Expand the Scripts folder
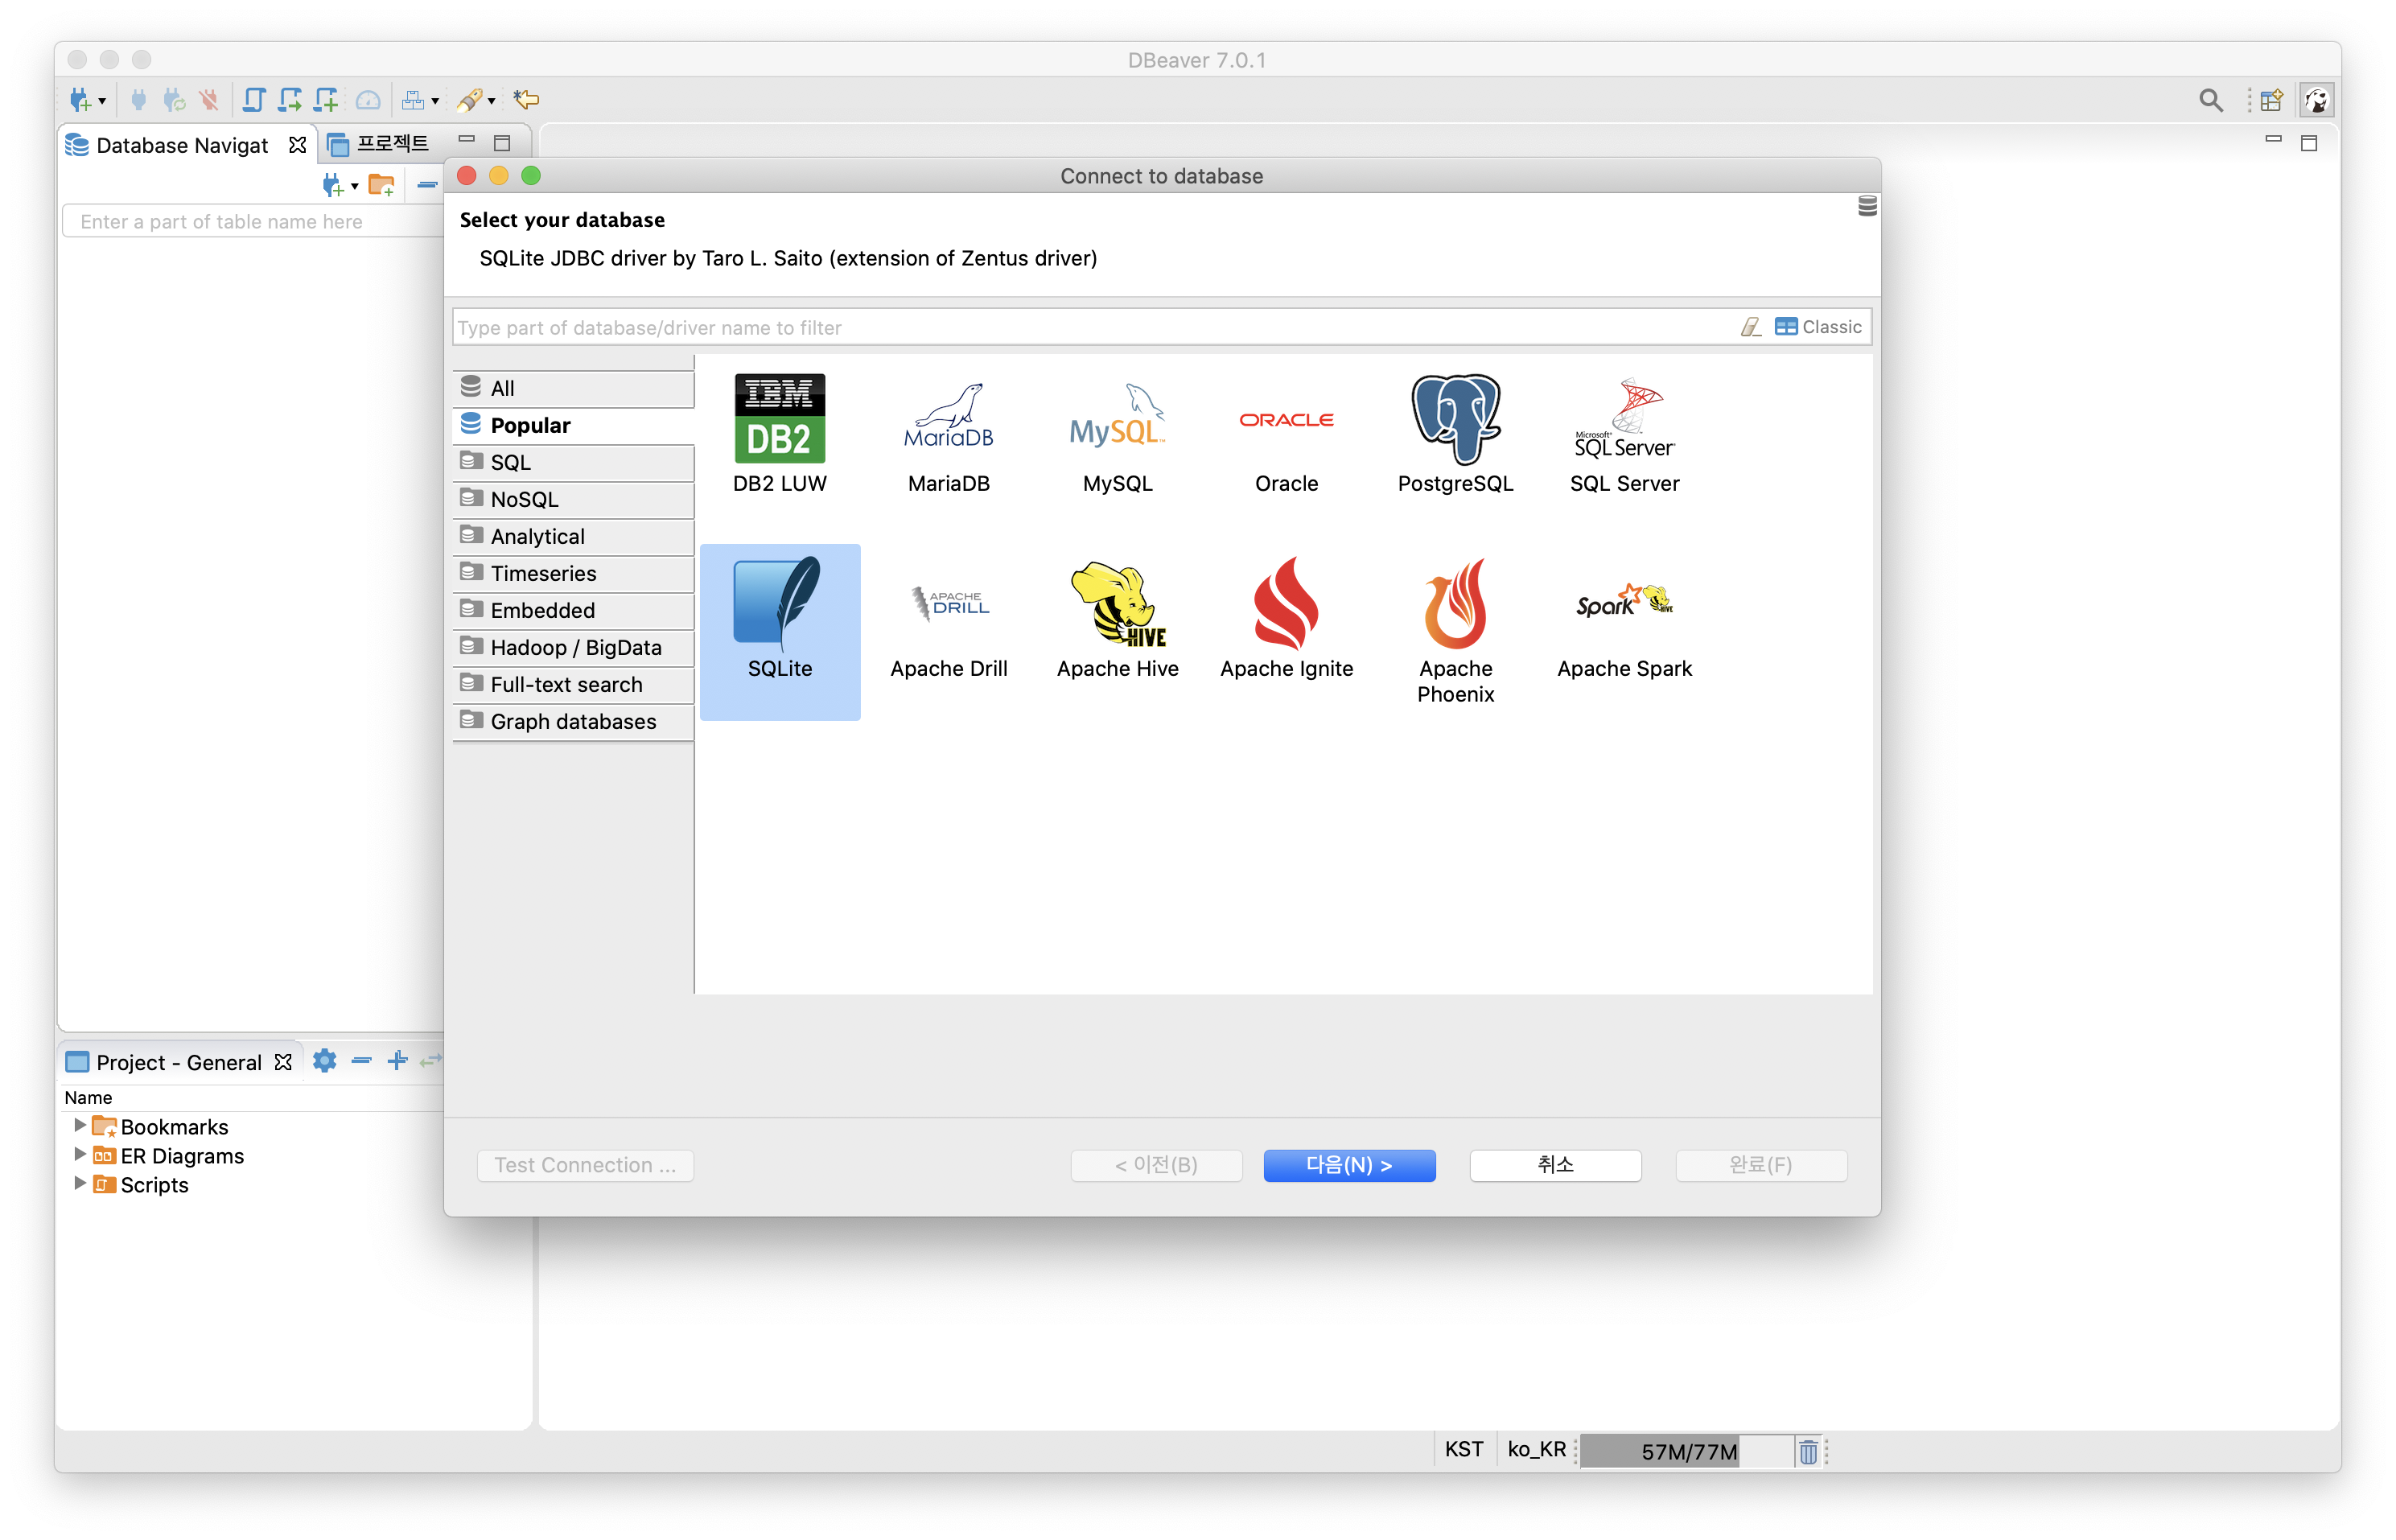 (80, 1184)
